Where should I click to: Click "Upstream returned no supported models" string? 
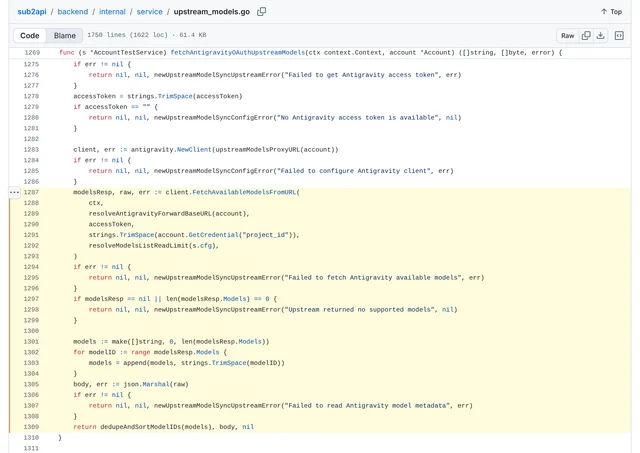point(359,309)
